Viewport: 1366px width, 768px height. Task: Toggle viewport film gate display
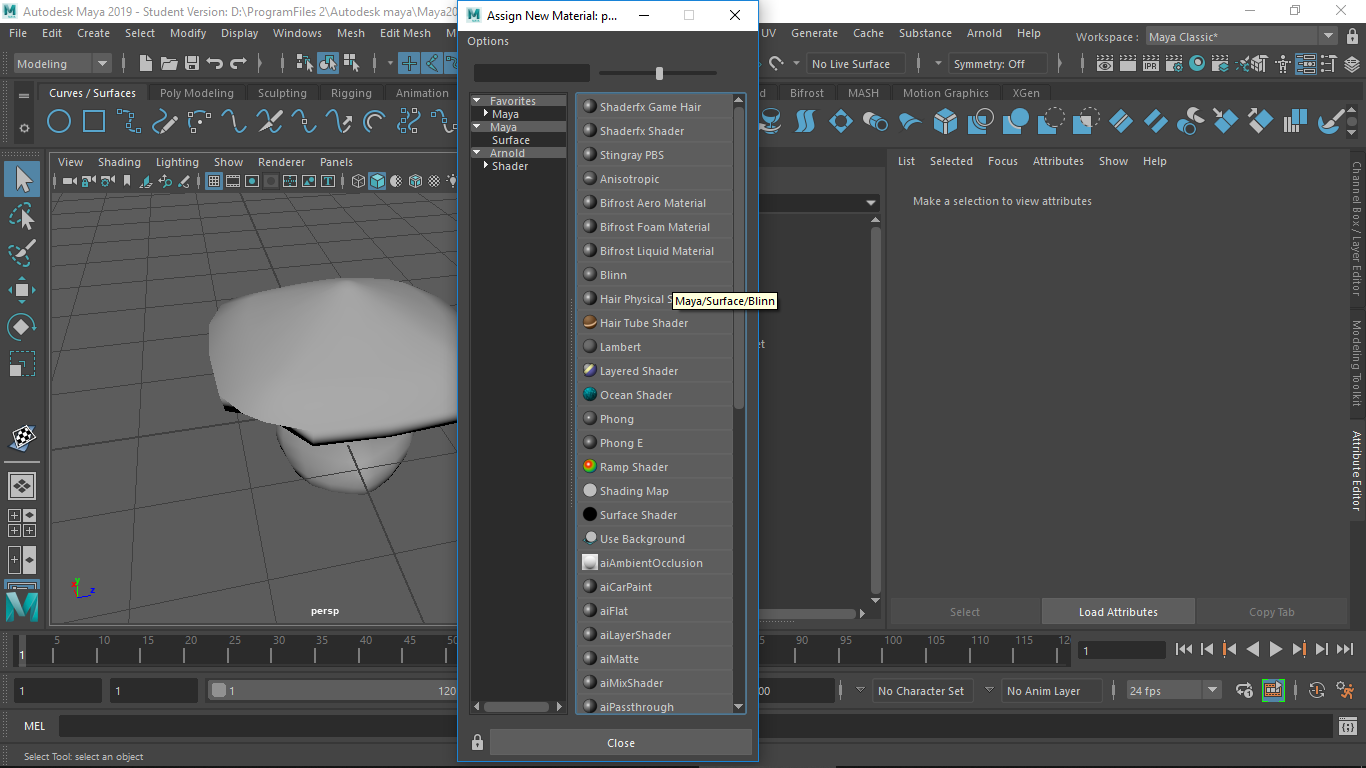[x=233, y=181]
